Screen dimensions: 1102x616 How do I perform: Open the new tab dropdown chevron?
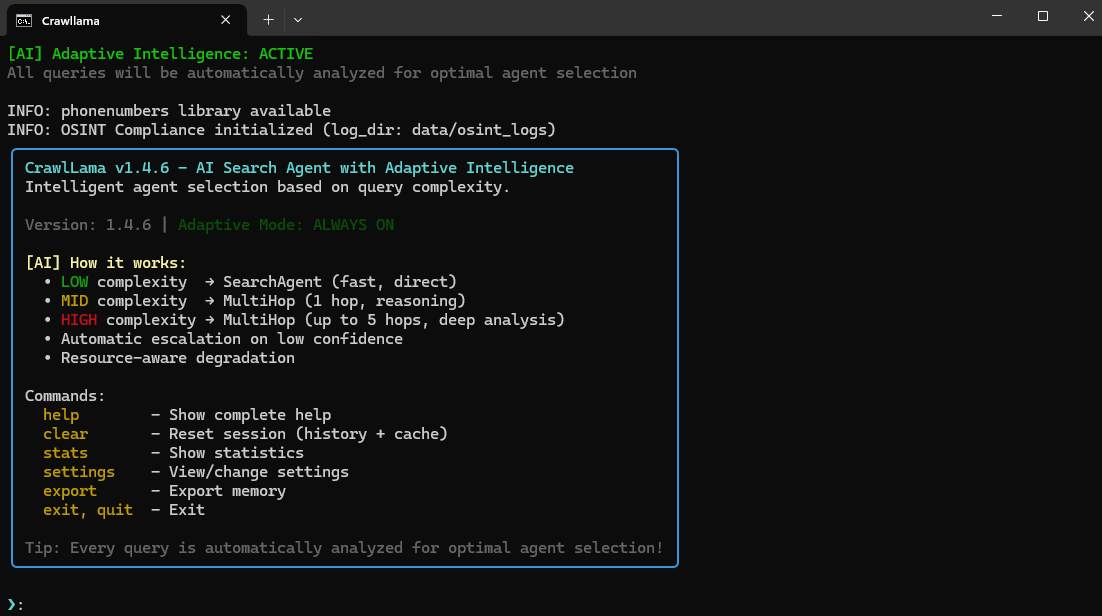point(297,19)
